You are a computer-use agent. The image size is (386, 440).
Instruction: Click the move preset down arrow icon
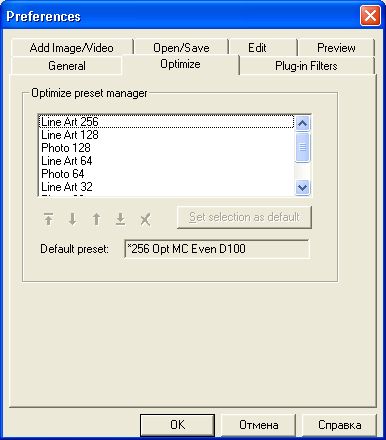tap(73, 219)
